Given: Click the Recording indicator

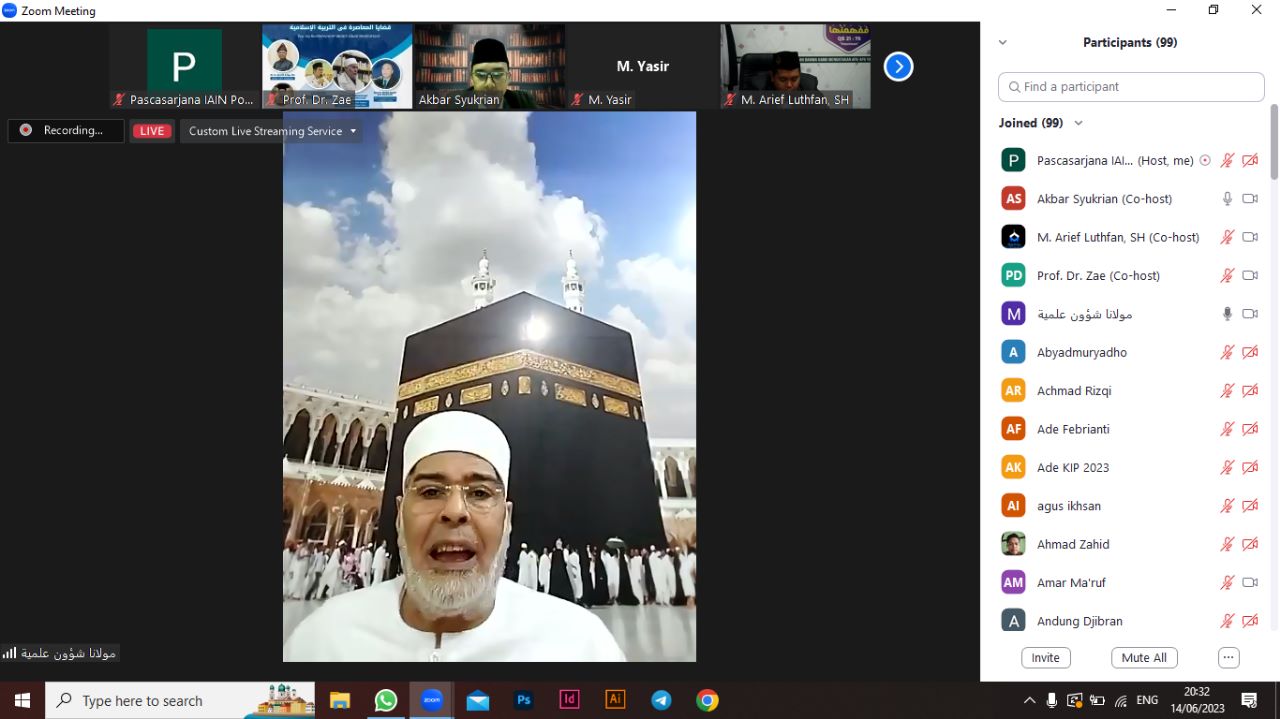Looking at the screenshot, I should pos(66,131).
